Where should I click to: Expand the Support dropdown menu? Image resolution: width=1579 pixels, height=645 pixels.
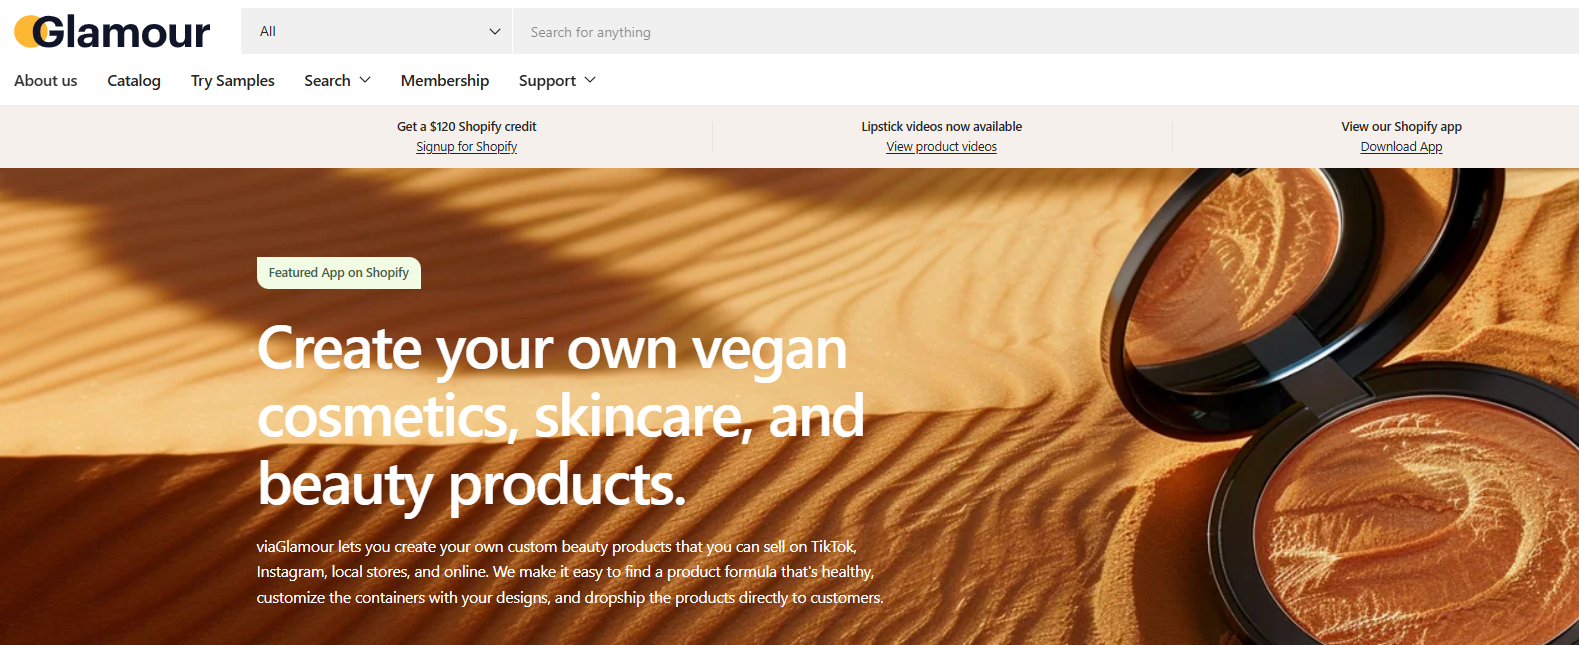coord(557,80)
